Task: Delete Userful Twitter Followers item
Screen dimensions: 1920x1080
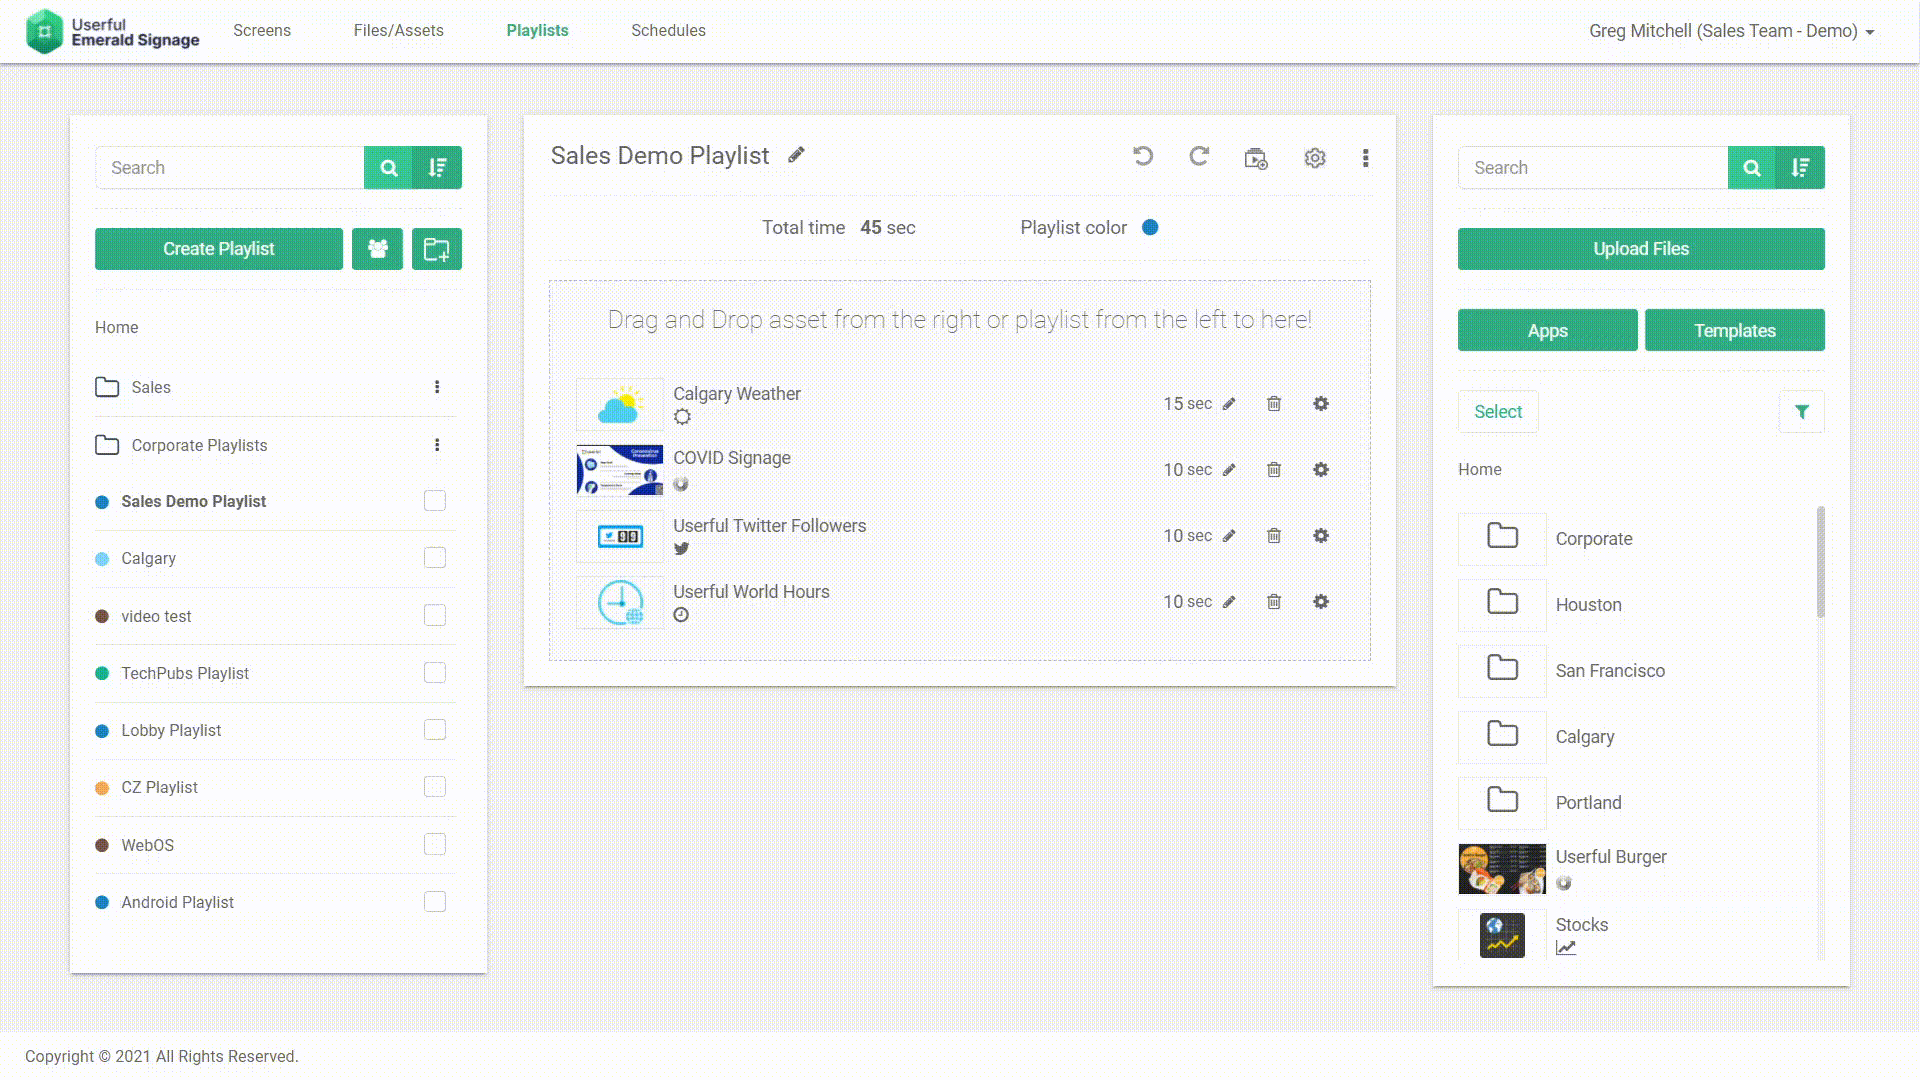Action: point(1274,536)
